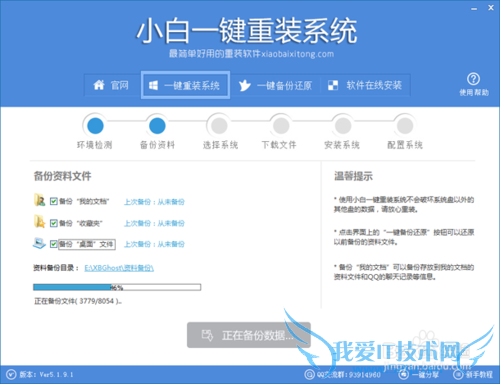
Task: Click 正在备份文件 status text
Action: pos(78,301)
